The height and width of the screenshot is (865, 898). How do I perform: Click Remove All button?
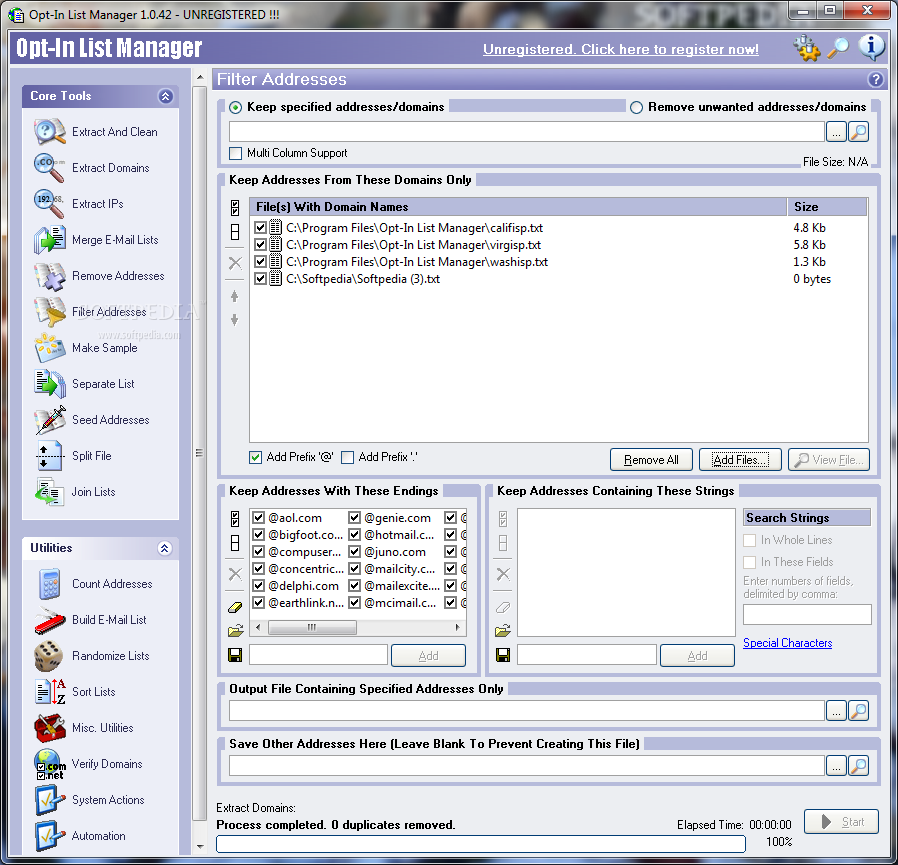651,459
